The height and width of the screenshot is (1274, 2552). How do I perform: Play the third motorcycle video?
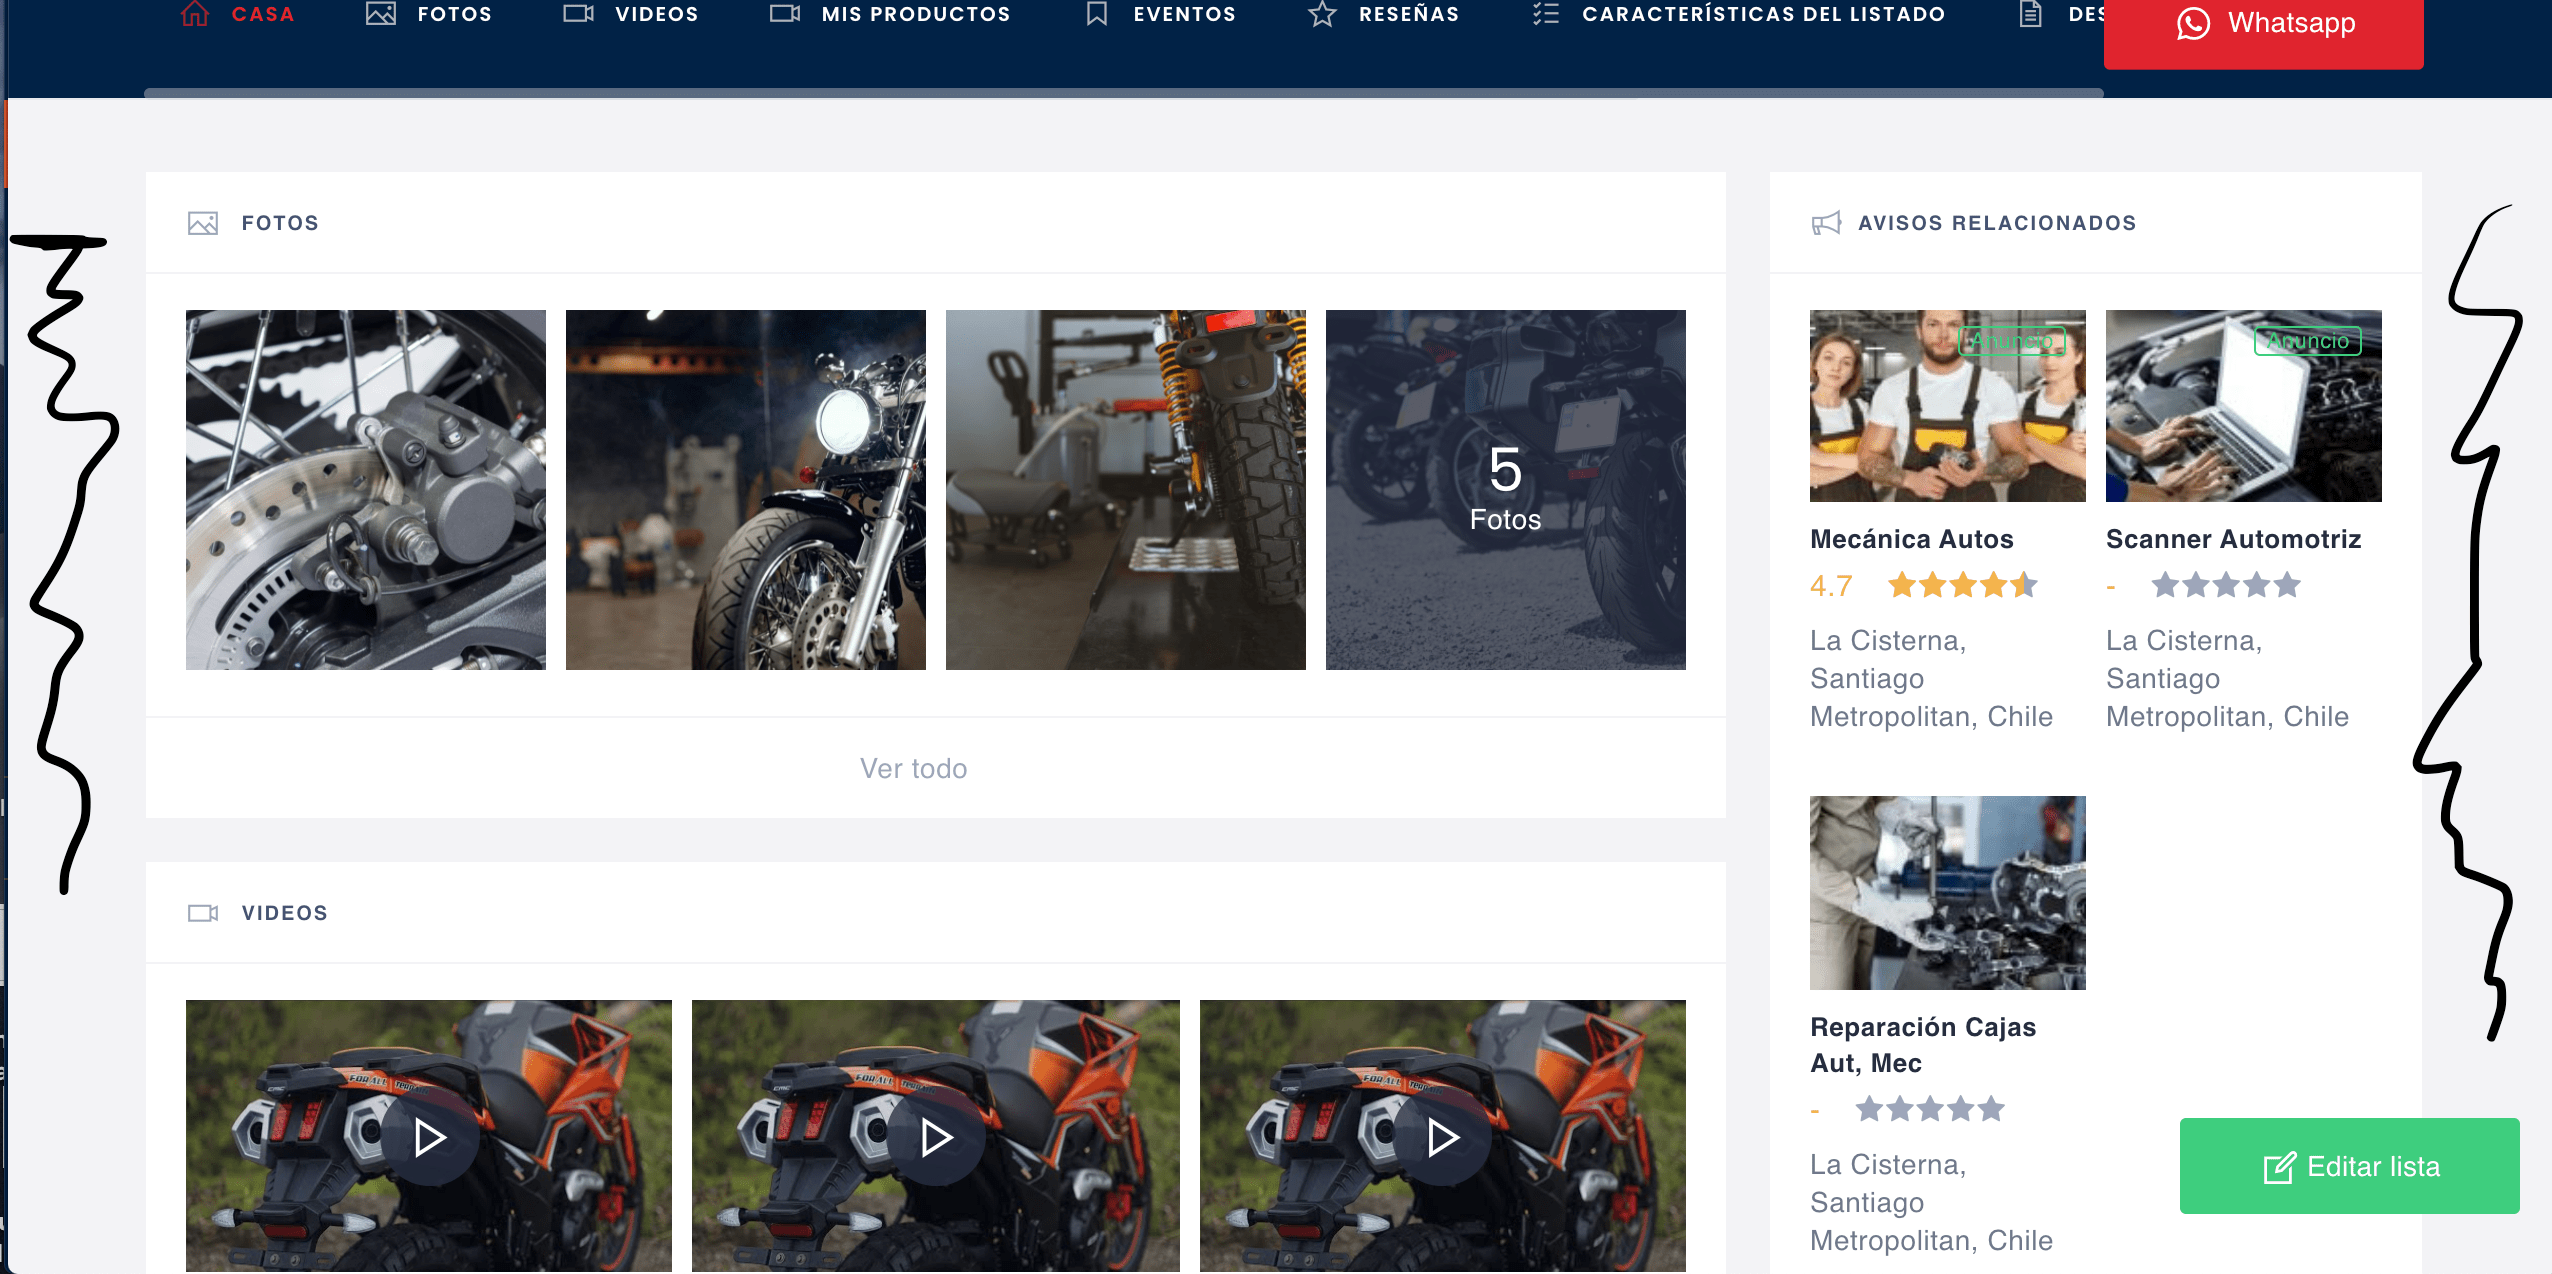click(x=1443, y=1137)
